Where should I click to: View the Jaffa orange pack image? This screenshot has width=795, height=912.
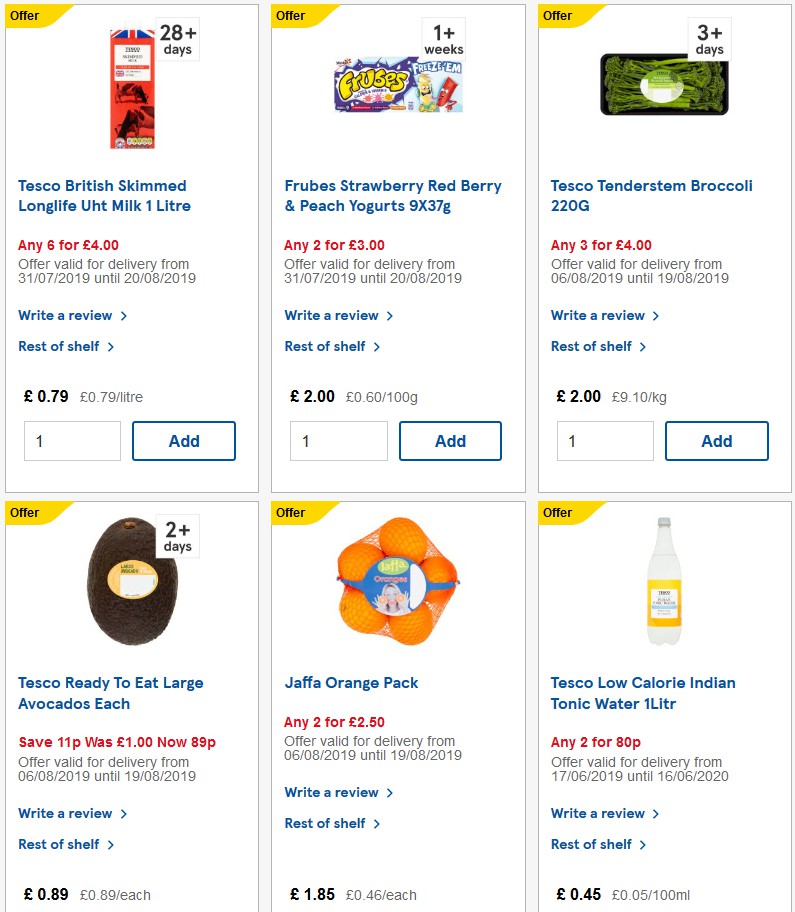[x=398, y=580]
